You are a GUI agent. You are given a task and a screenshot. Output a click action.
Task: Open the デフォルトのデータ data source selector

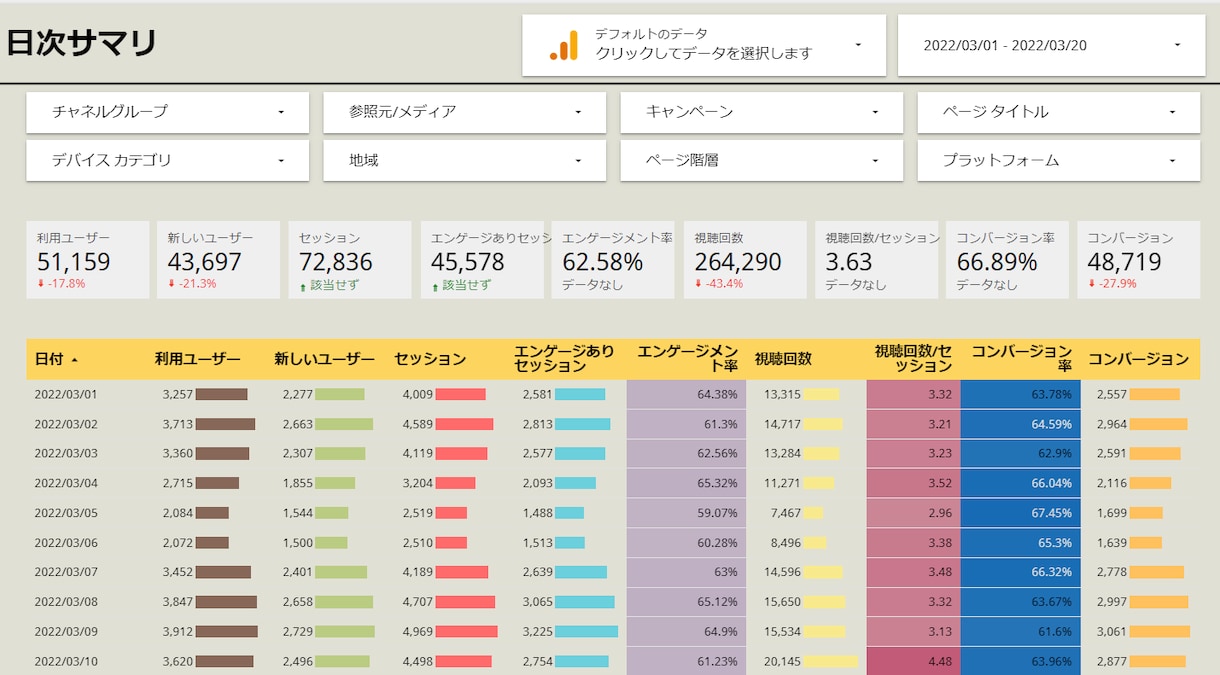(x=704, y=45)
